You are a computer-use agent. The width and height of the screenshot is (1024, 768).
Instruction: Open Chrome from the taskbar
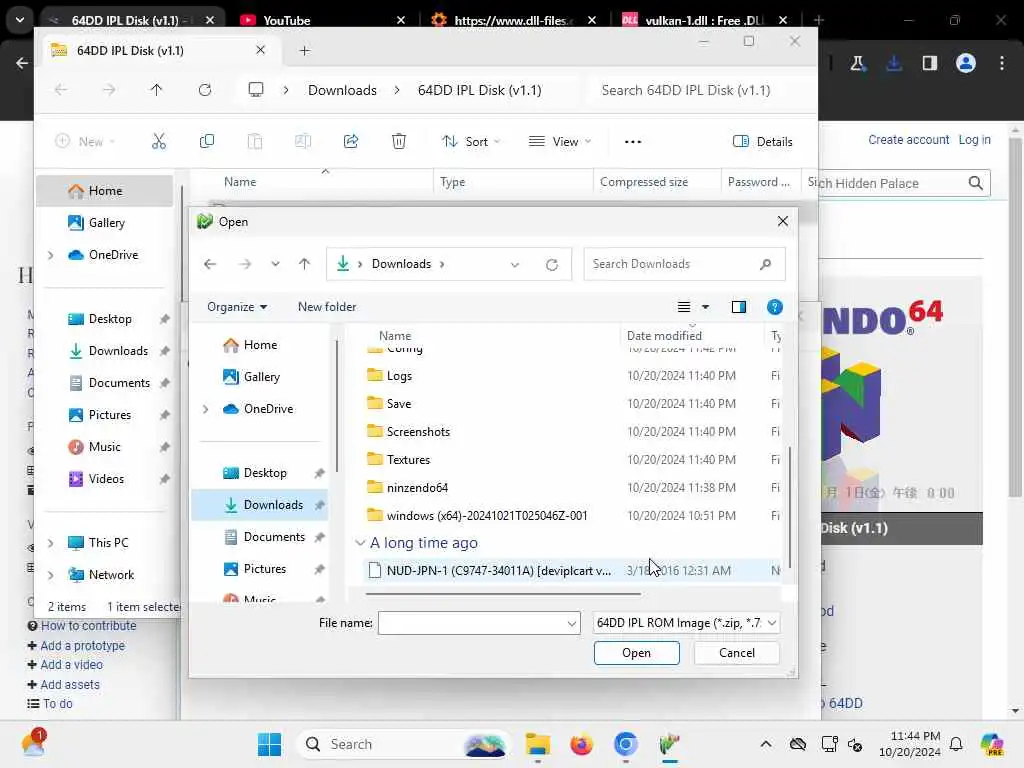[626, 744]
